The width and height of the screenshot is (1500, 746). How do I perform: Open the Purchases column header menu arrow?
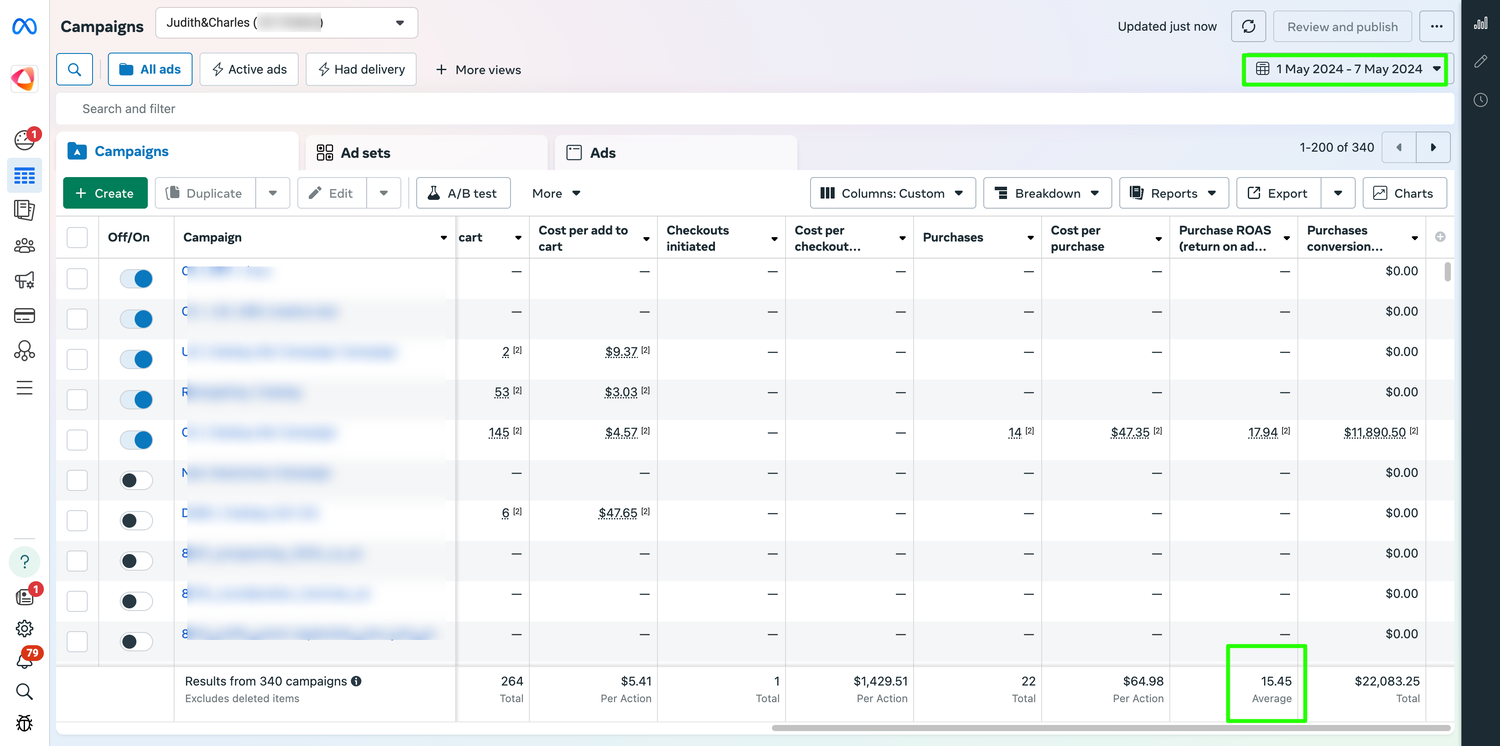pyautogui.click(x=1030, y=238)
